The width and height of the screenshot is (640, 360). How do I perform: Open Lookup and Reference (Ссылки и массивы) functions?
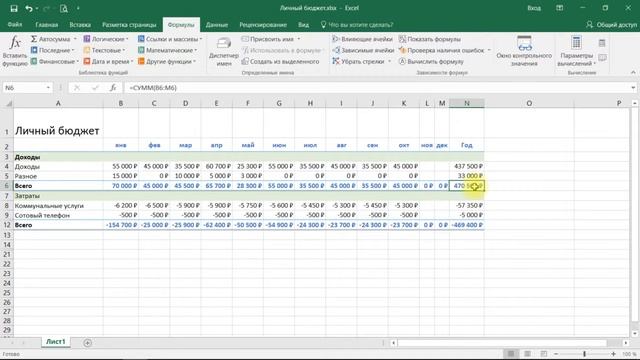click(170, 39)
